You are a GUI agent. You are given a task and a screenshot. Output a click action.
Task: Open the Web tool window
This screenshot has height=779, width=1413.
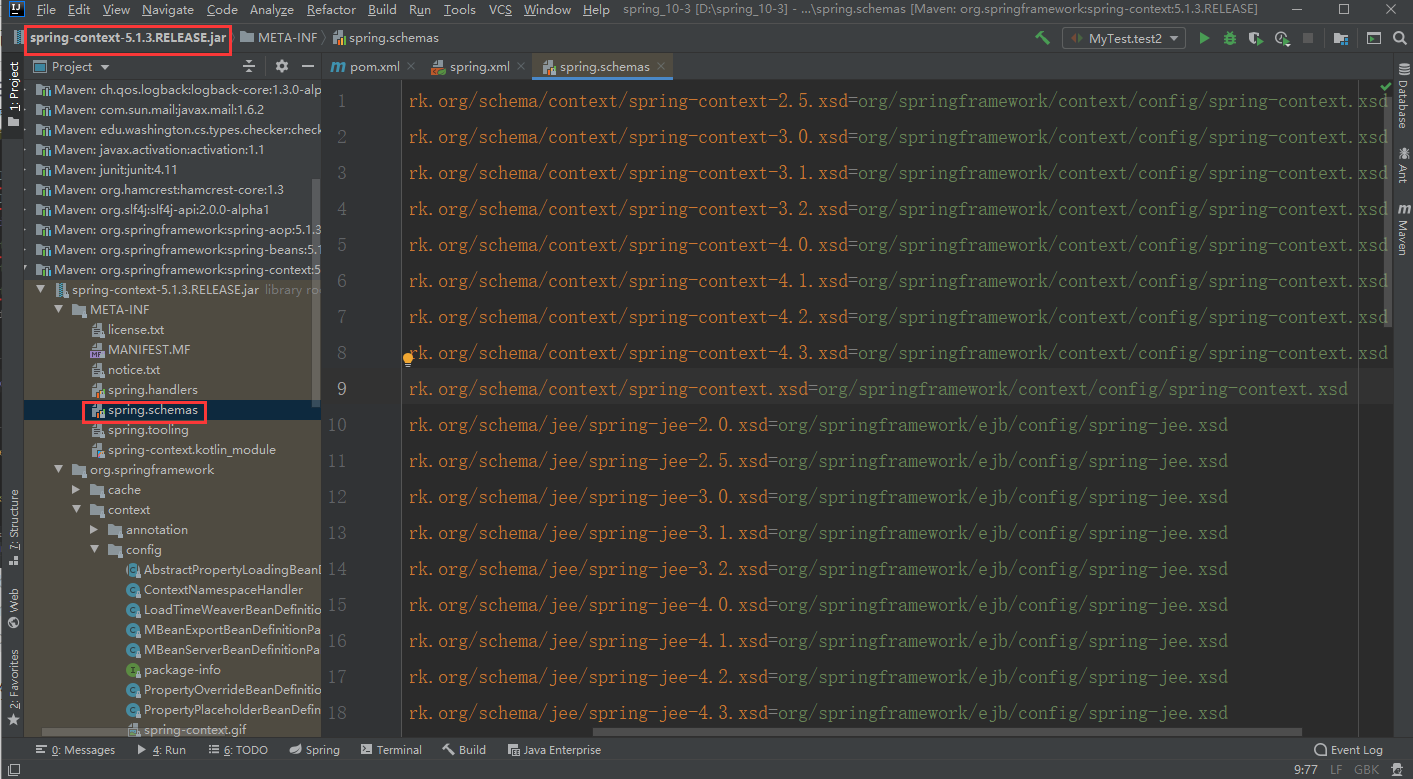point(13,608)
